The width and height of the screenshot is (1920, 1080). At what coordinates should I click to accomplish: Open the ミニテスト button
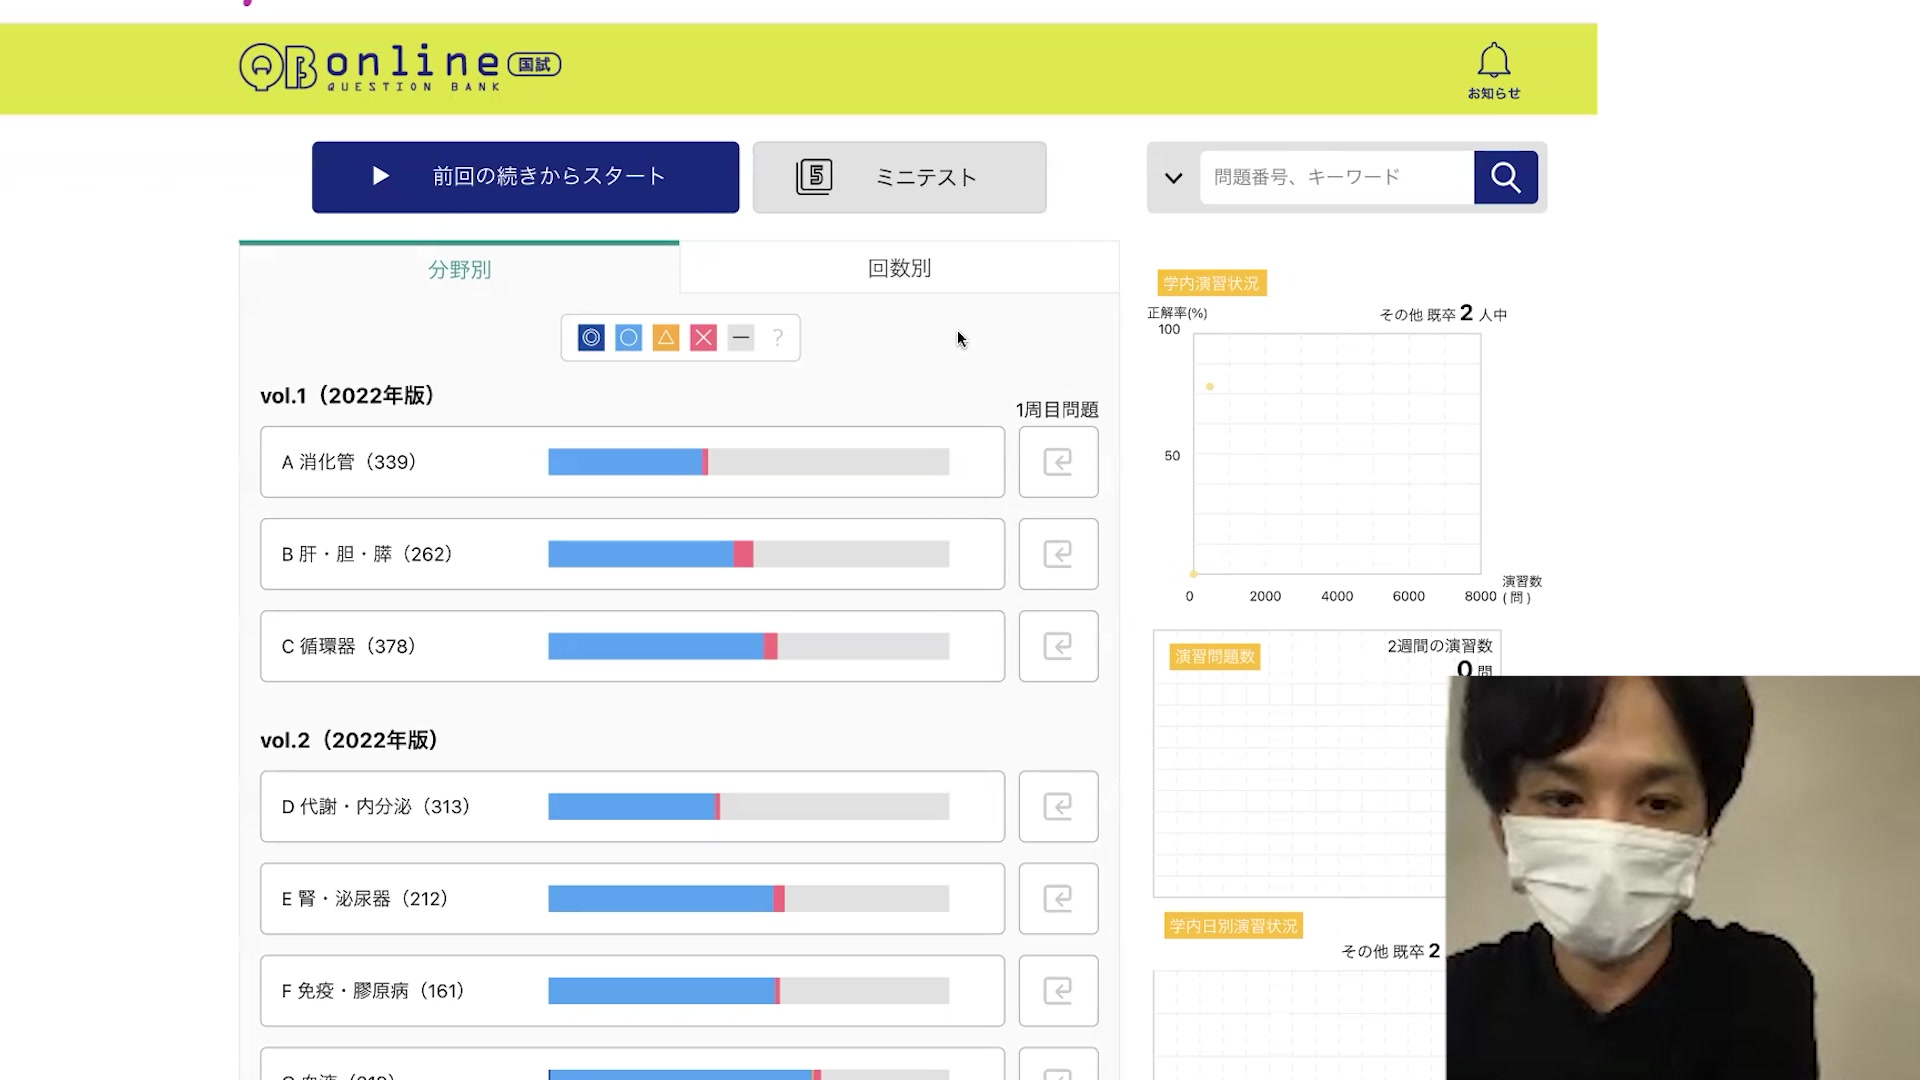pos(899,177)
